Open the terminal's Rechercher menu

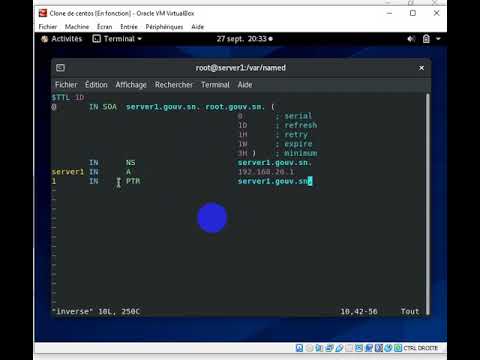174,85
